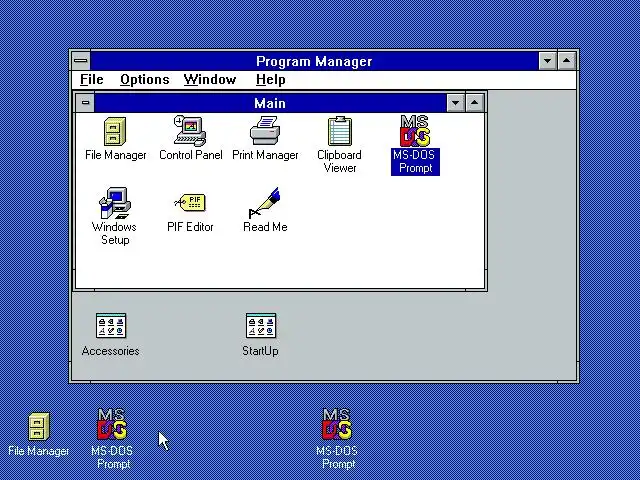This screenshot has width=640, height=480.
Task: Minimize the Program Manager window
Action: (547, 61)
